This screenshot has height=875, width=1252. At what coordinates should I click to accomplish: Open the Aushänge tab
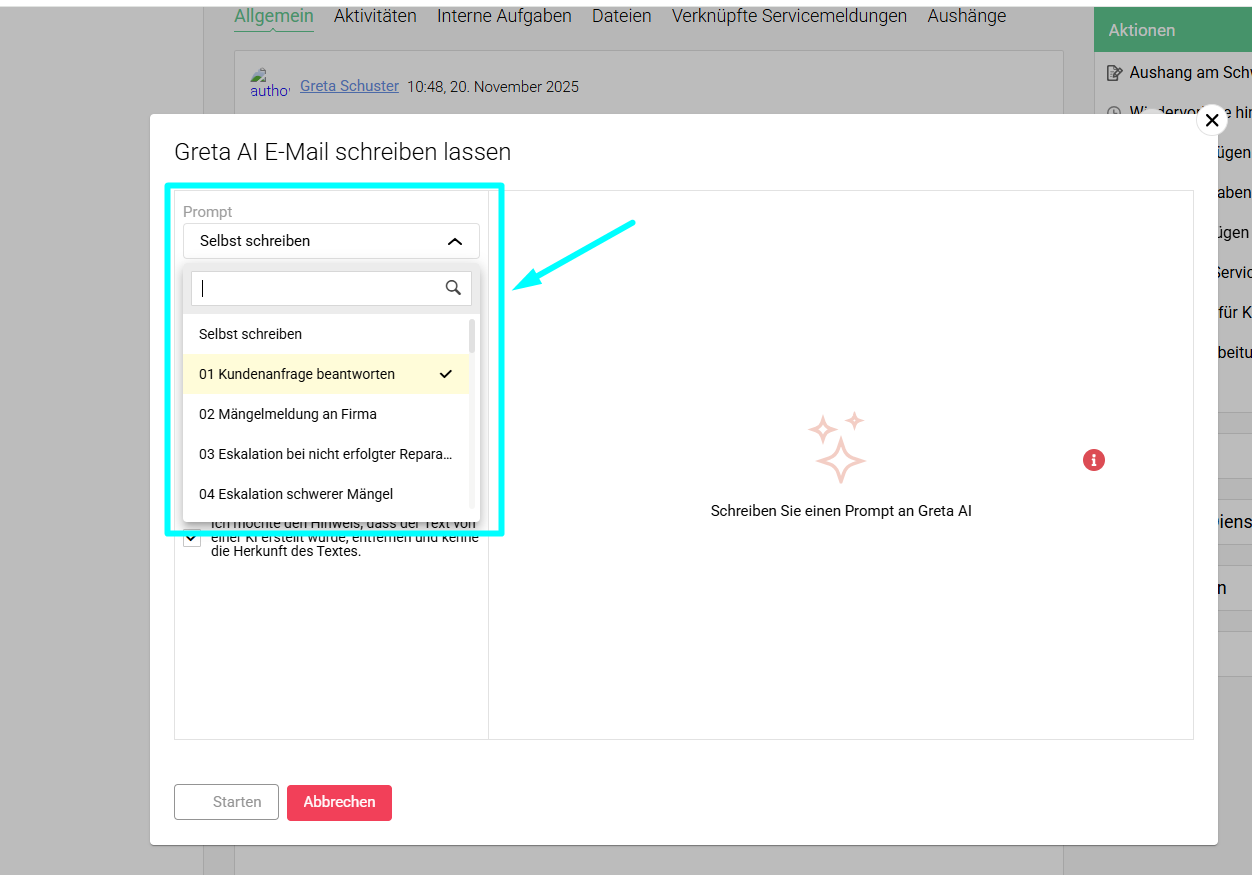pos(967,16)
